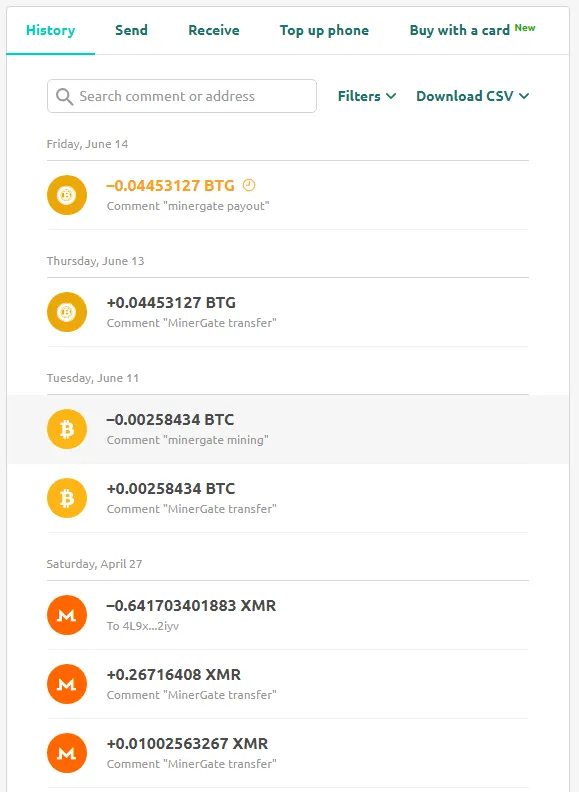Open the -0.00258434 BTC minergate mining transaction
This screenshot has width=579, height=792.
click(x=288, y=429)
